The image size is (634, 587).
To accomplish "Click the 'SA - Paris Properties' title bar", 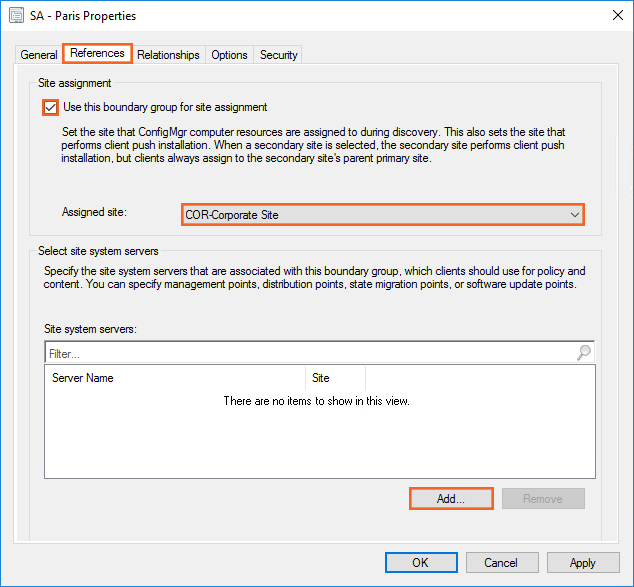I will coord(300,16).
